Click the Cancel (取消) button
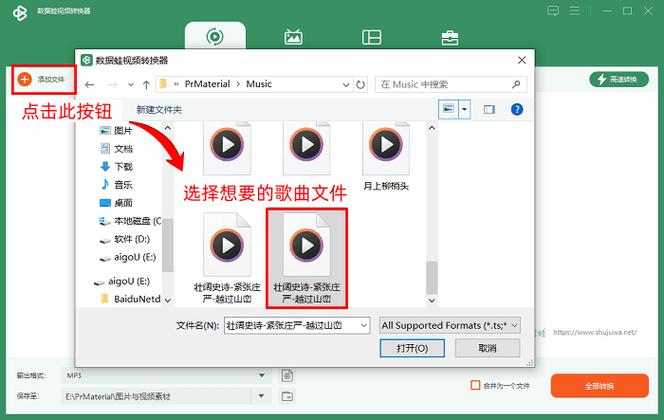664x420 pixels. coord(487,348)
